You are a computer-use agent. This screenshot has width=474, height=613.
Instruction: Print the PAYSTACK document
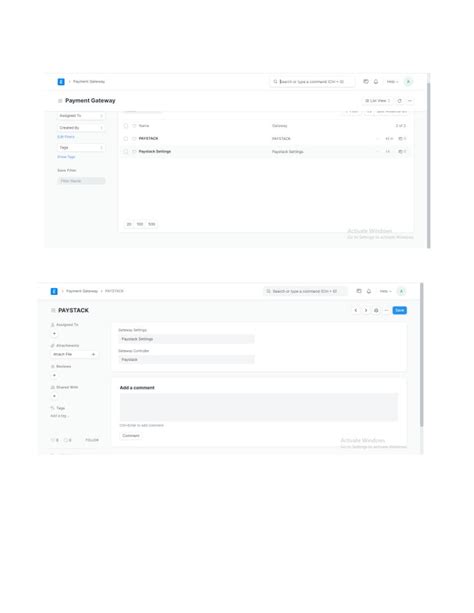coord(376,310)
